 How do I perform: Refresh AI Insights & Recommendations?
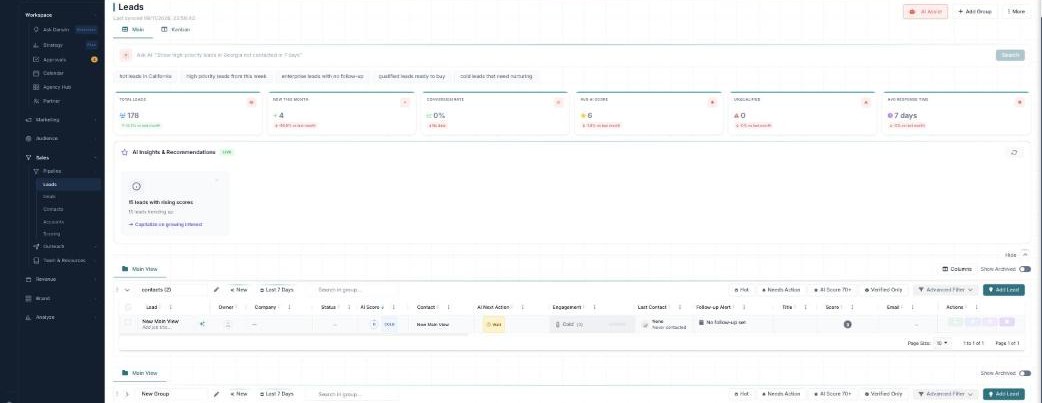pos(1014,152)
